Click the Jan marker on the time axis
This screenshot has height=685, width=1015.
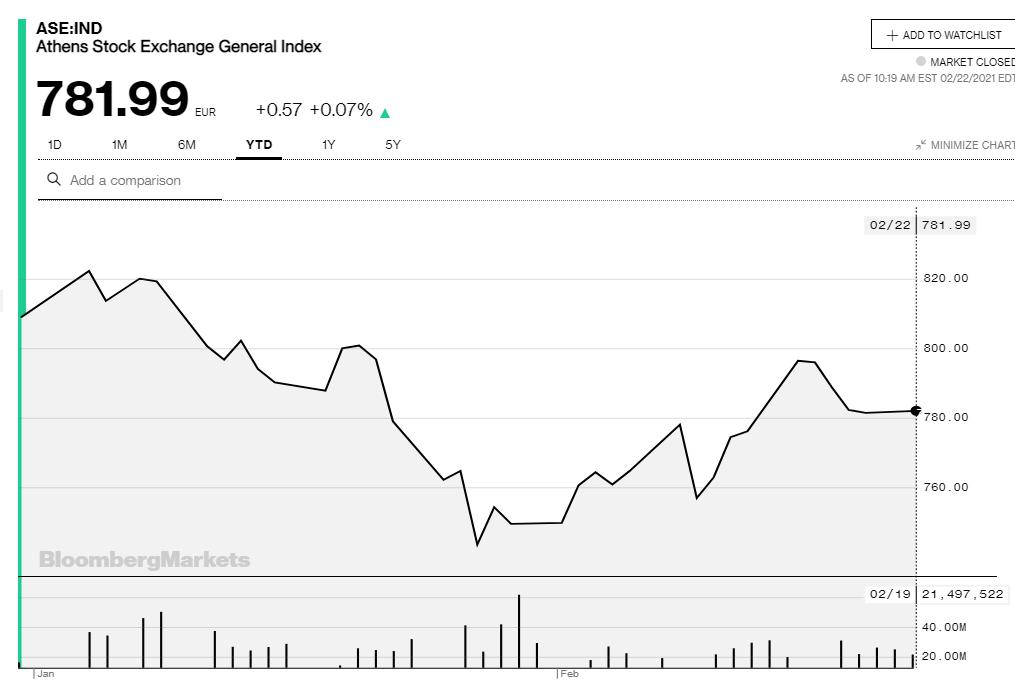tap(45, 674)
